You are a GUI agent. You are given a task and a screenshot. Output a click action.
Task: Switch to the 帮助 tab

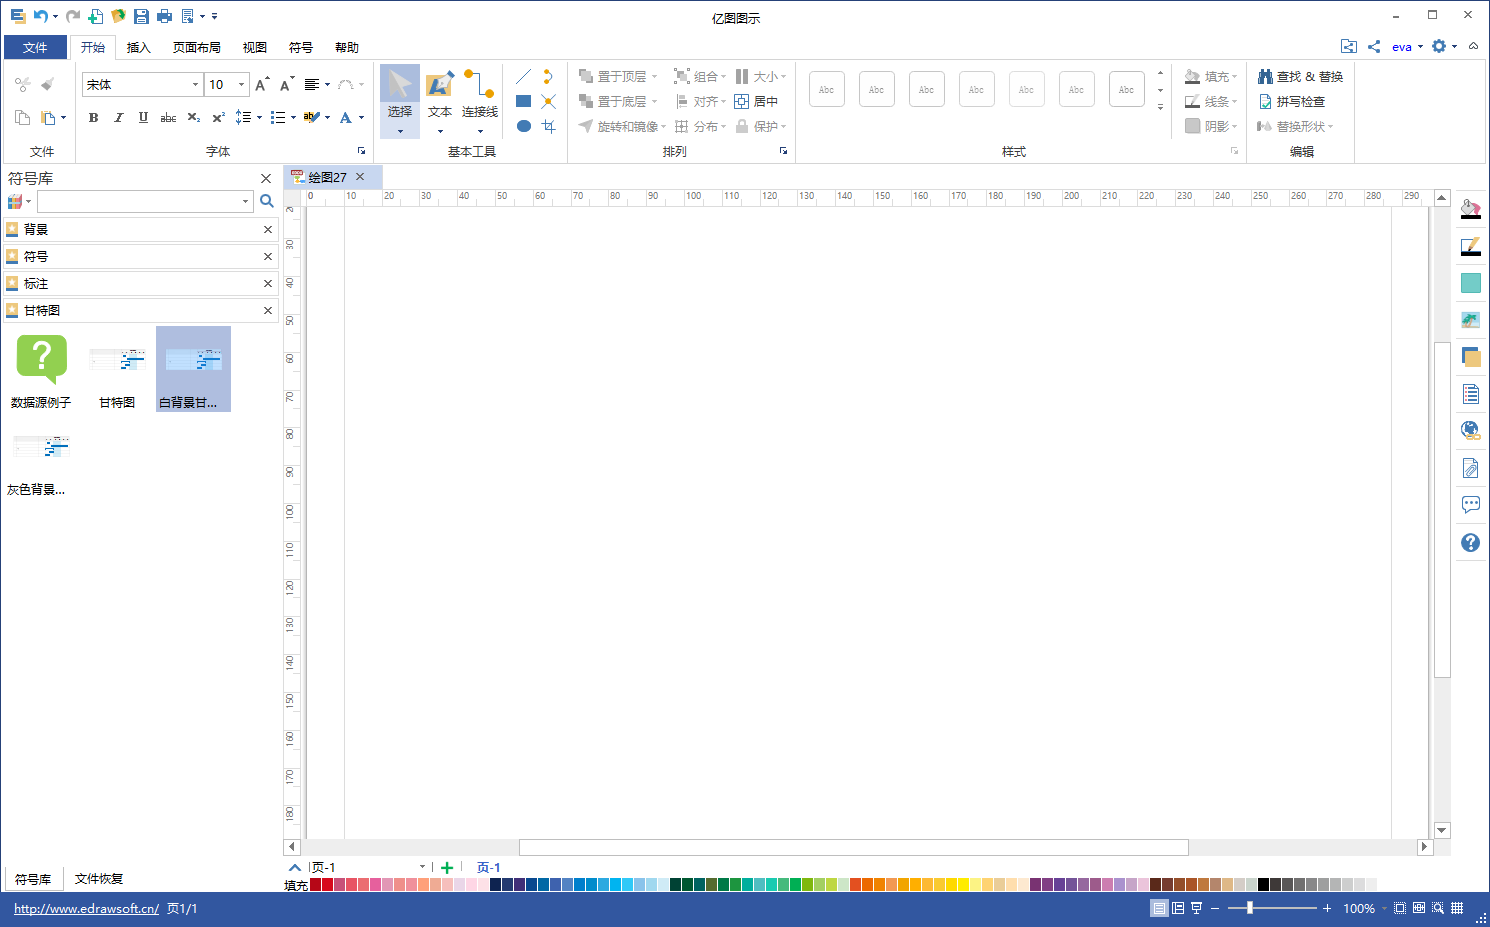pos(347,47)
